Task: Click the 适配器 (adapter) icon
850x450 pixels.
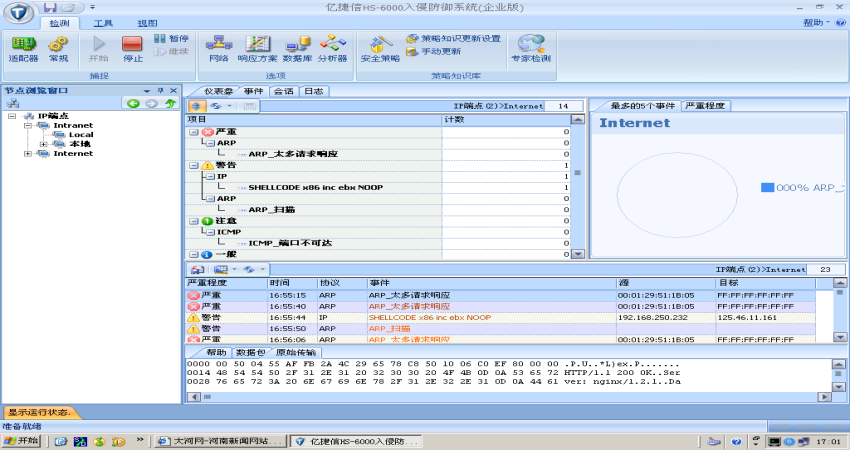Action: click(x=22, y=48)
